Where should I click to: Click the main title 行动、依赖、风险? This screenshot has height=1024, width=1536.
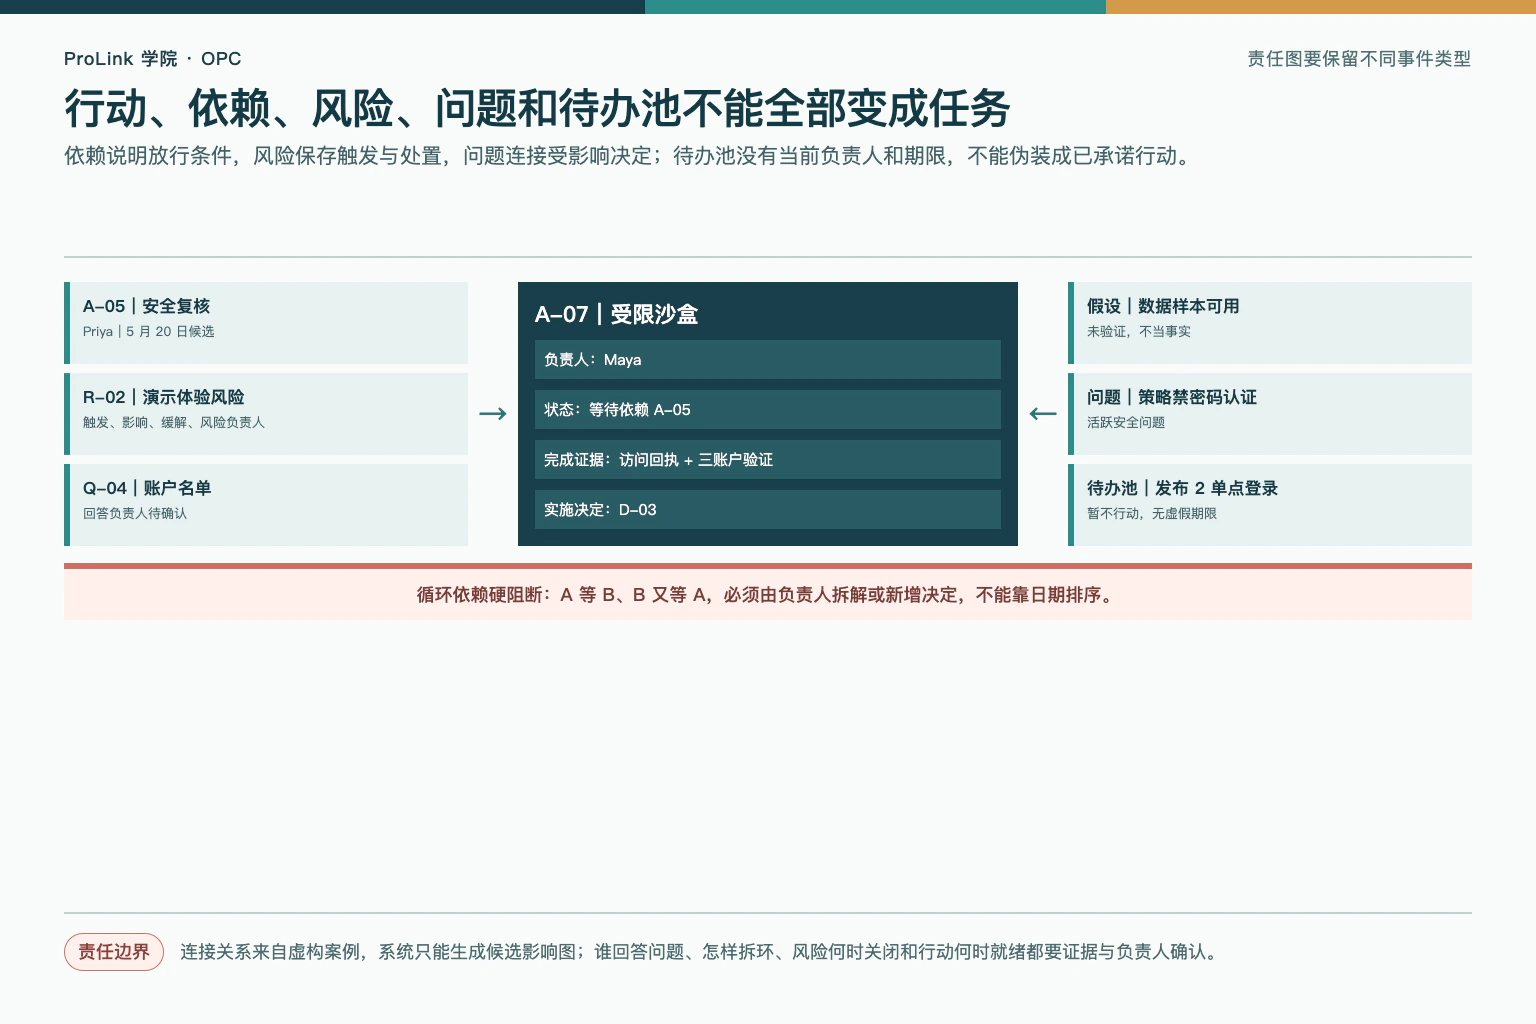(537, 108)
